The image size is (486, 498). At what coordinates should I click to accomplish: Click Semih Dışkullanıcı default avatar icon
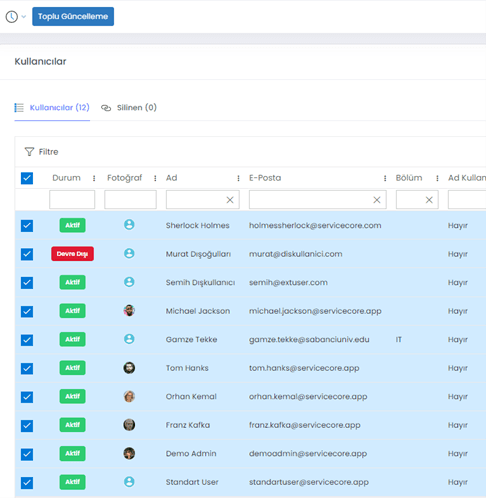tap(129, 282)
